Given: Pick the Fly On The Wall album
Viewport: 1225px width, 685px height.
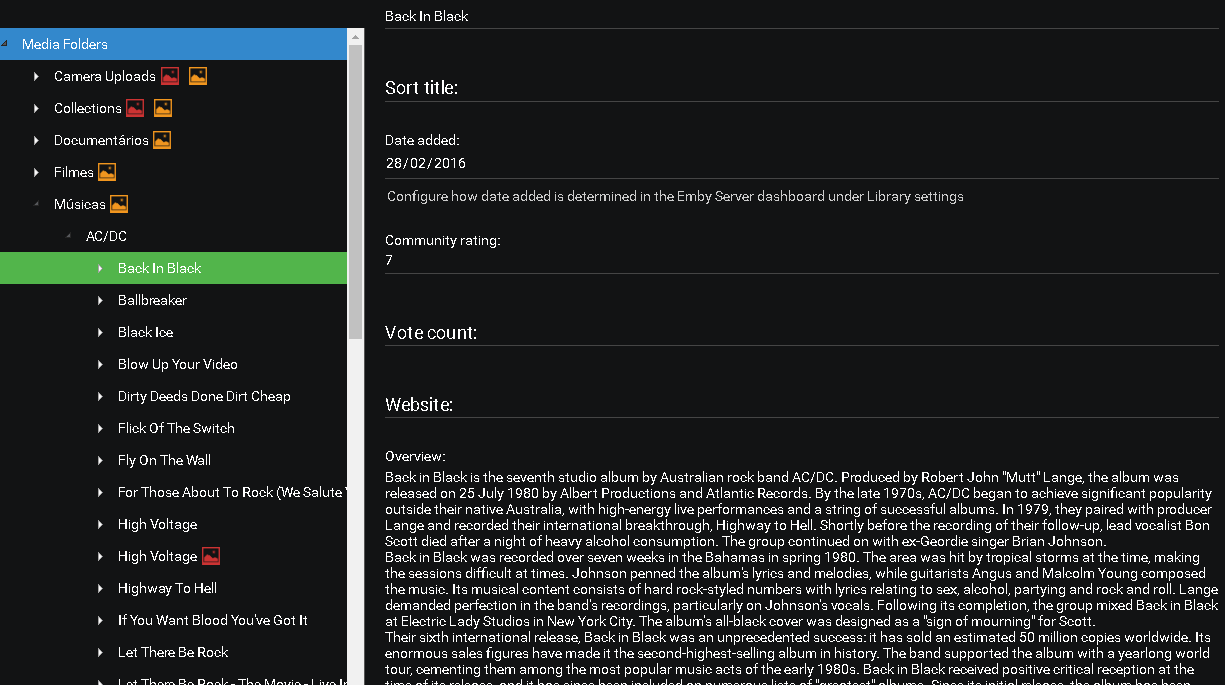Looking at the screenshot, I should pyautogui.click(x=164, y=460).
